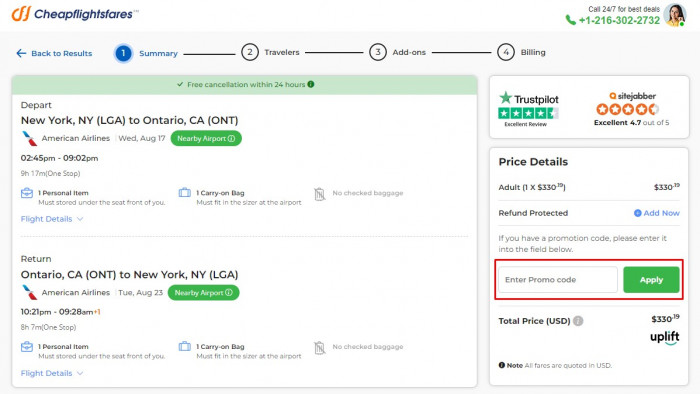Click Nearby Airport badge for return flight

[204, 293]
